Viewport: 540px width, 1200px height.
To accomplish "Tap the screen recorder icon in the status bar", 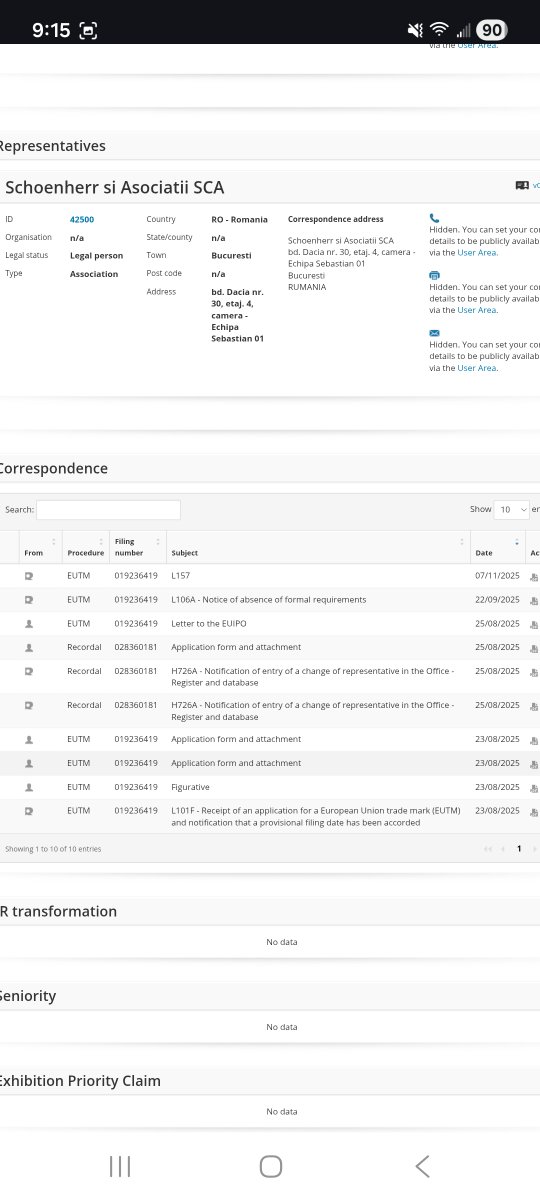I will 90,30.
